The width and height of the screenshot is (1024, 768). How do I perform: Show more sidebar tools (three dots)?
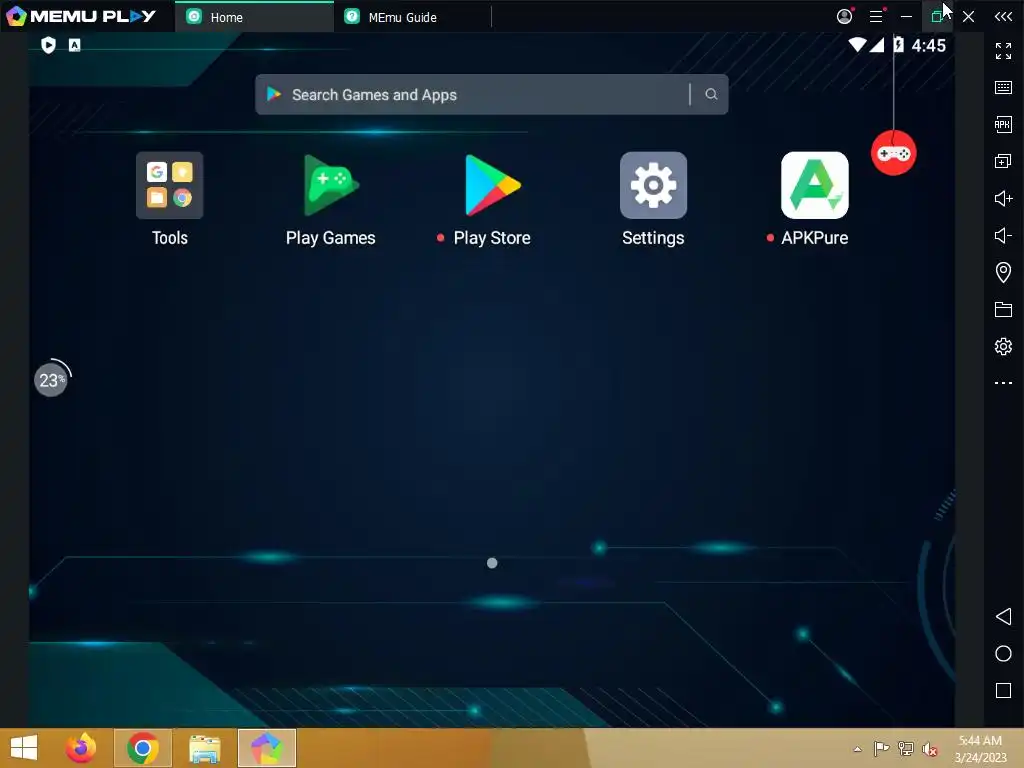coord(1003,383)
